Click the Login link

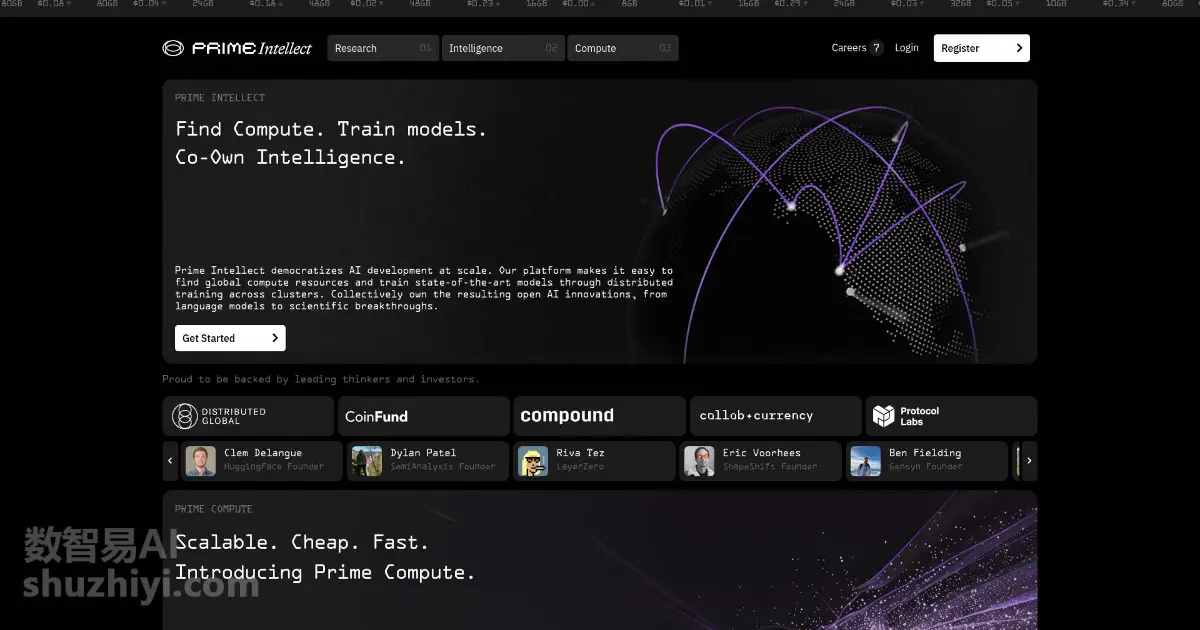pyautogui.click(x=906, y=48)
